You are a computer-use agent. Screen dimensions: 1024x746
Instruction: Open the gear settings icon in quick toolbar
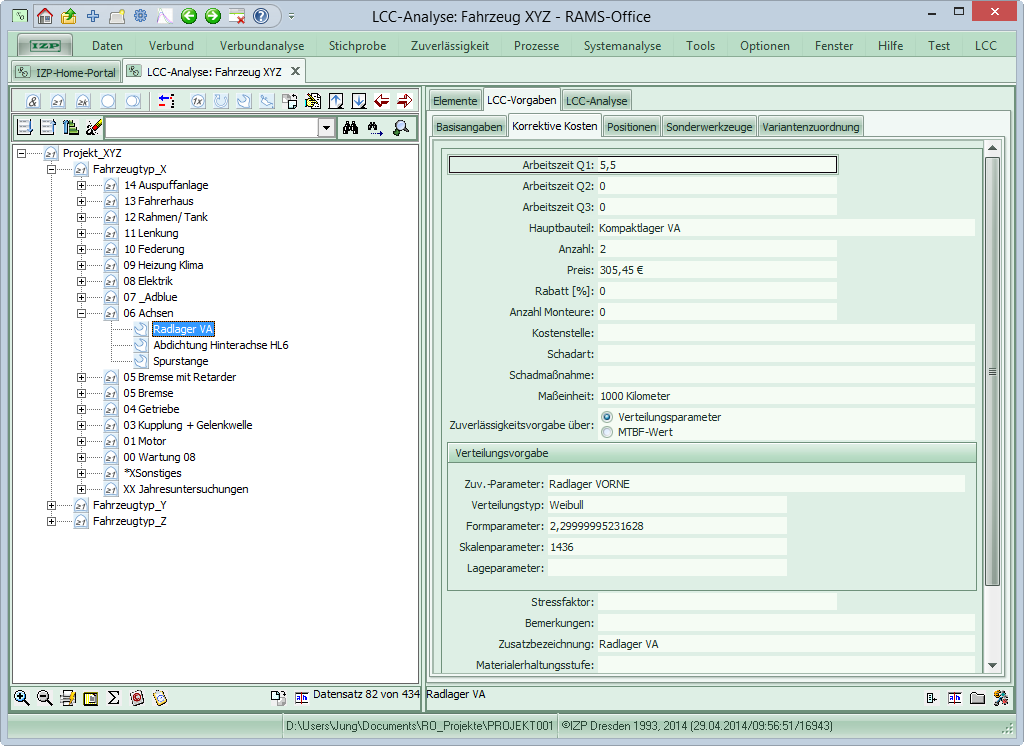(x=140, y=16)
